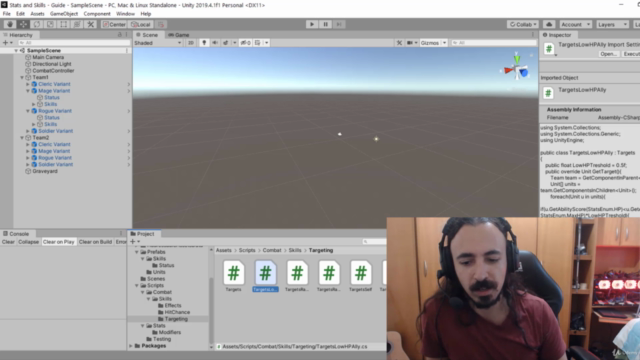The image size is (640, 360).
Task: Select the Targets script asset
Action: click(x=233, y=276)
